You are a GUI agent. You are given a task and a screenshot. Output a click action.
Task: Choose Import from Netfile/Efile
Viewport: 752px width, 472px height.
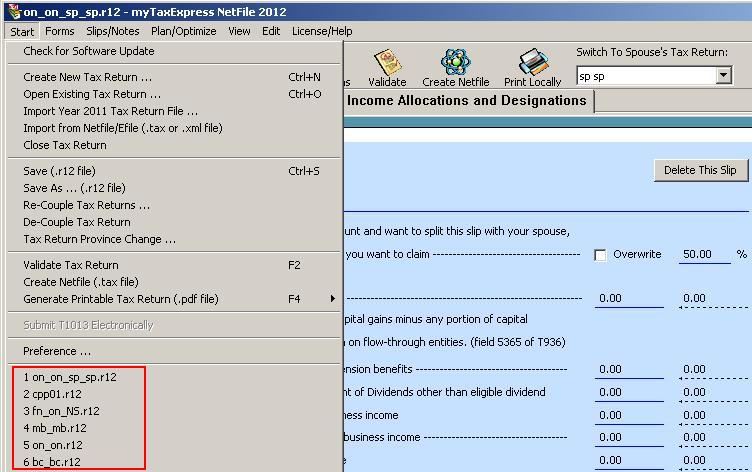tap(174, 128)
